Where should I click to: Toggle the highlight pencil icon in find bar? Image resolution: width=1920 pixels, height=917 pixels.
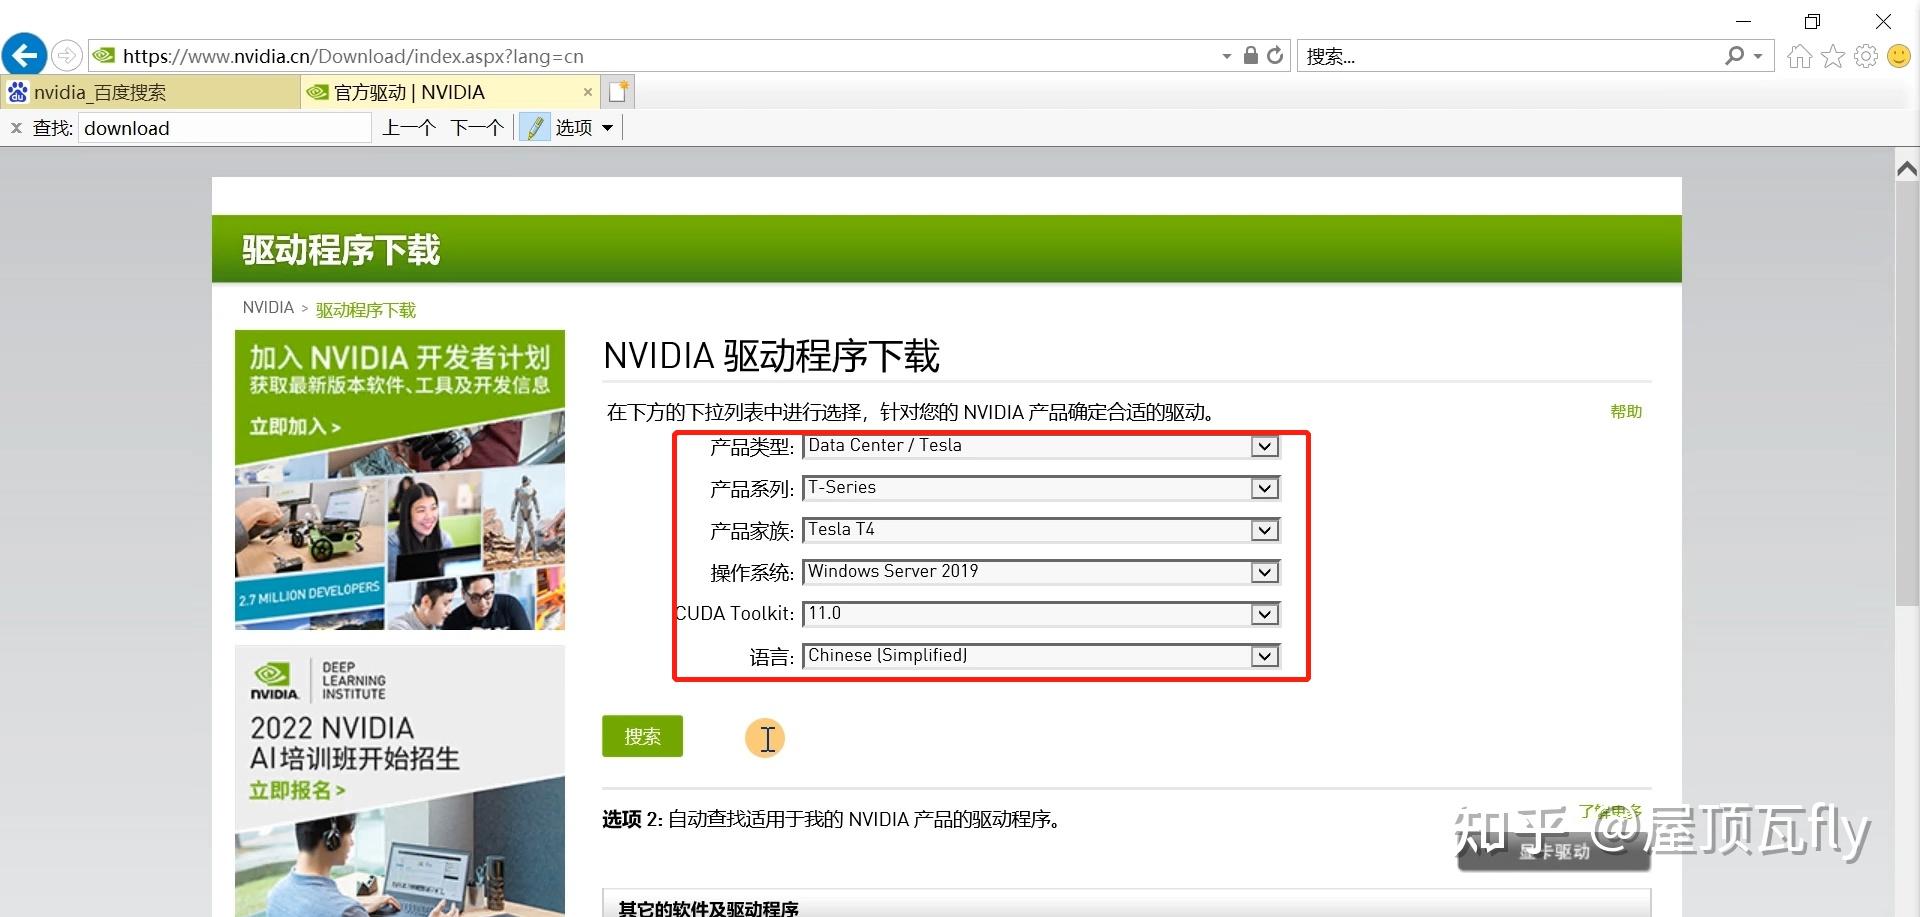click(x=535, y=128)
